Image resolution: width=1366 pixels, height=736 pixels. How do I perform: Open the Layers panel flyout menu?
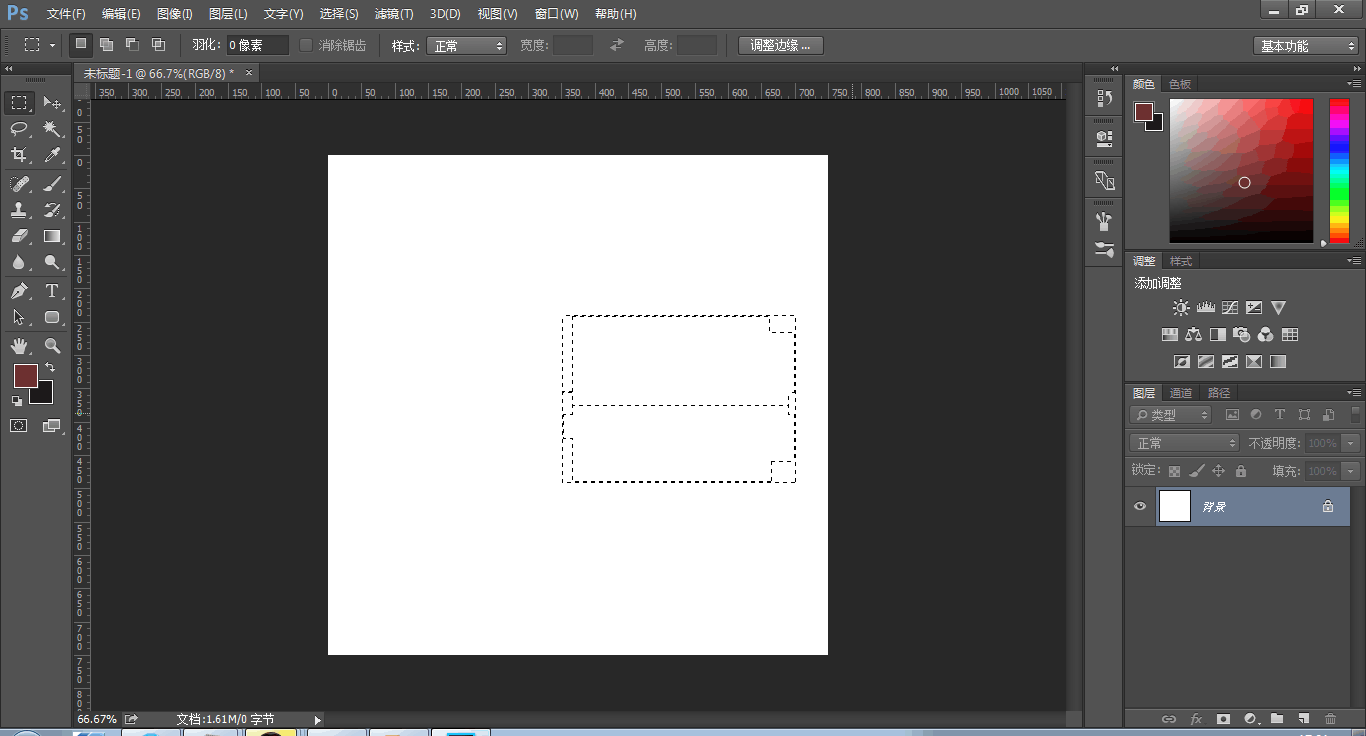(x=1354, y=393)
